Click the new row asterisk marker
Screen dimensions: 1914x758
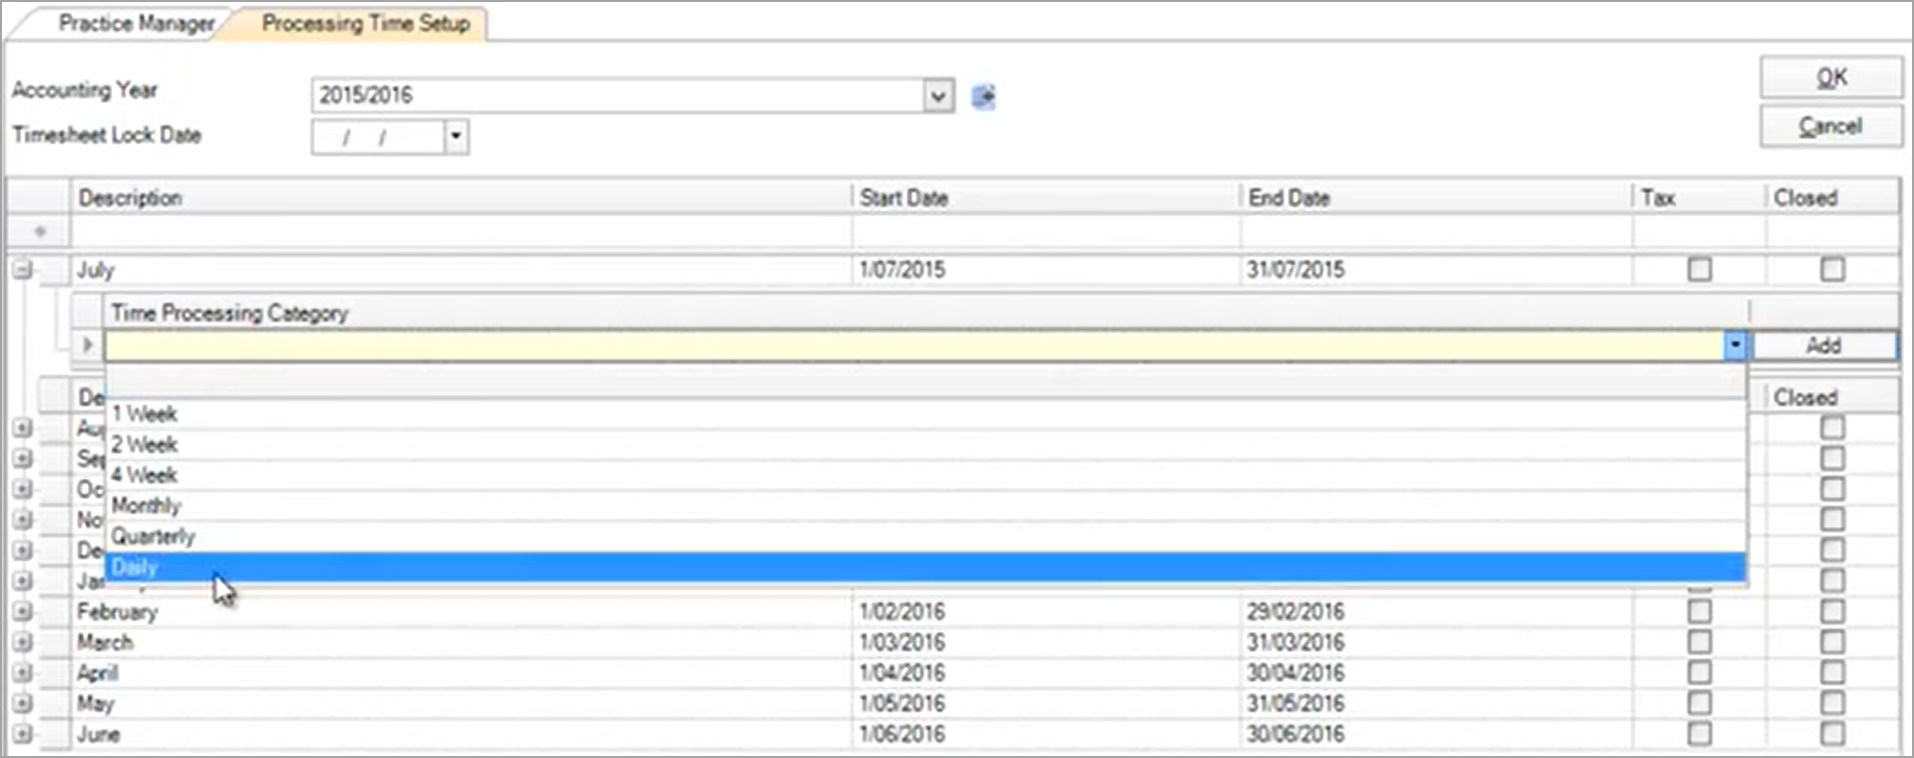click(x=40, y=232)
